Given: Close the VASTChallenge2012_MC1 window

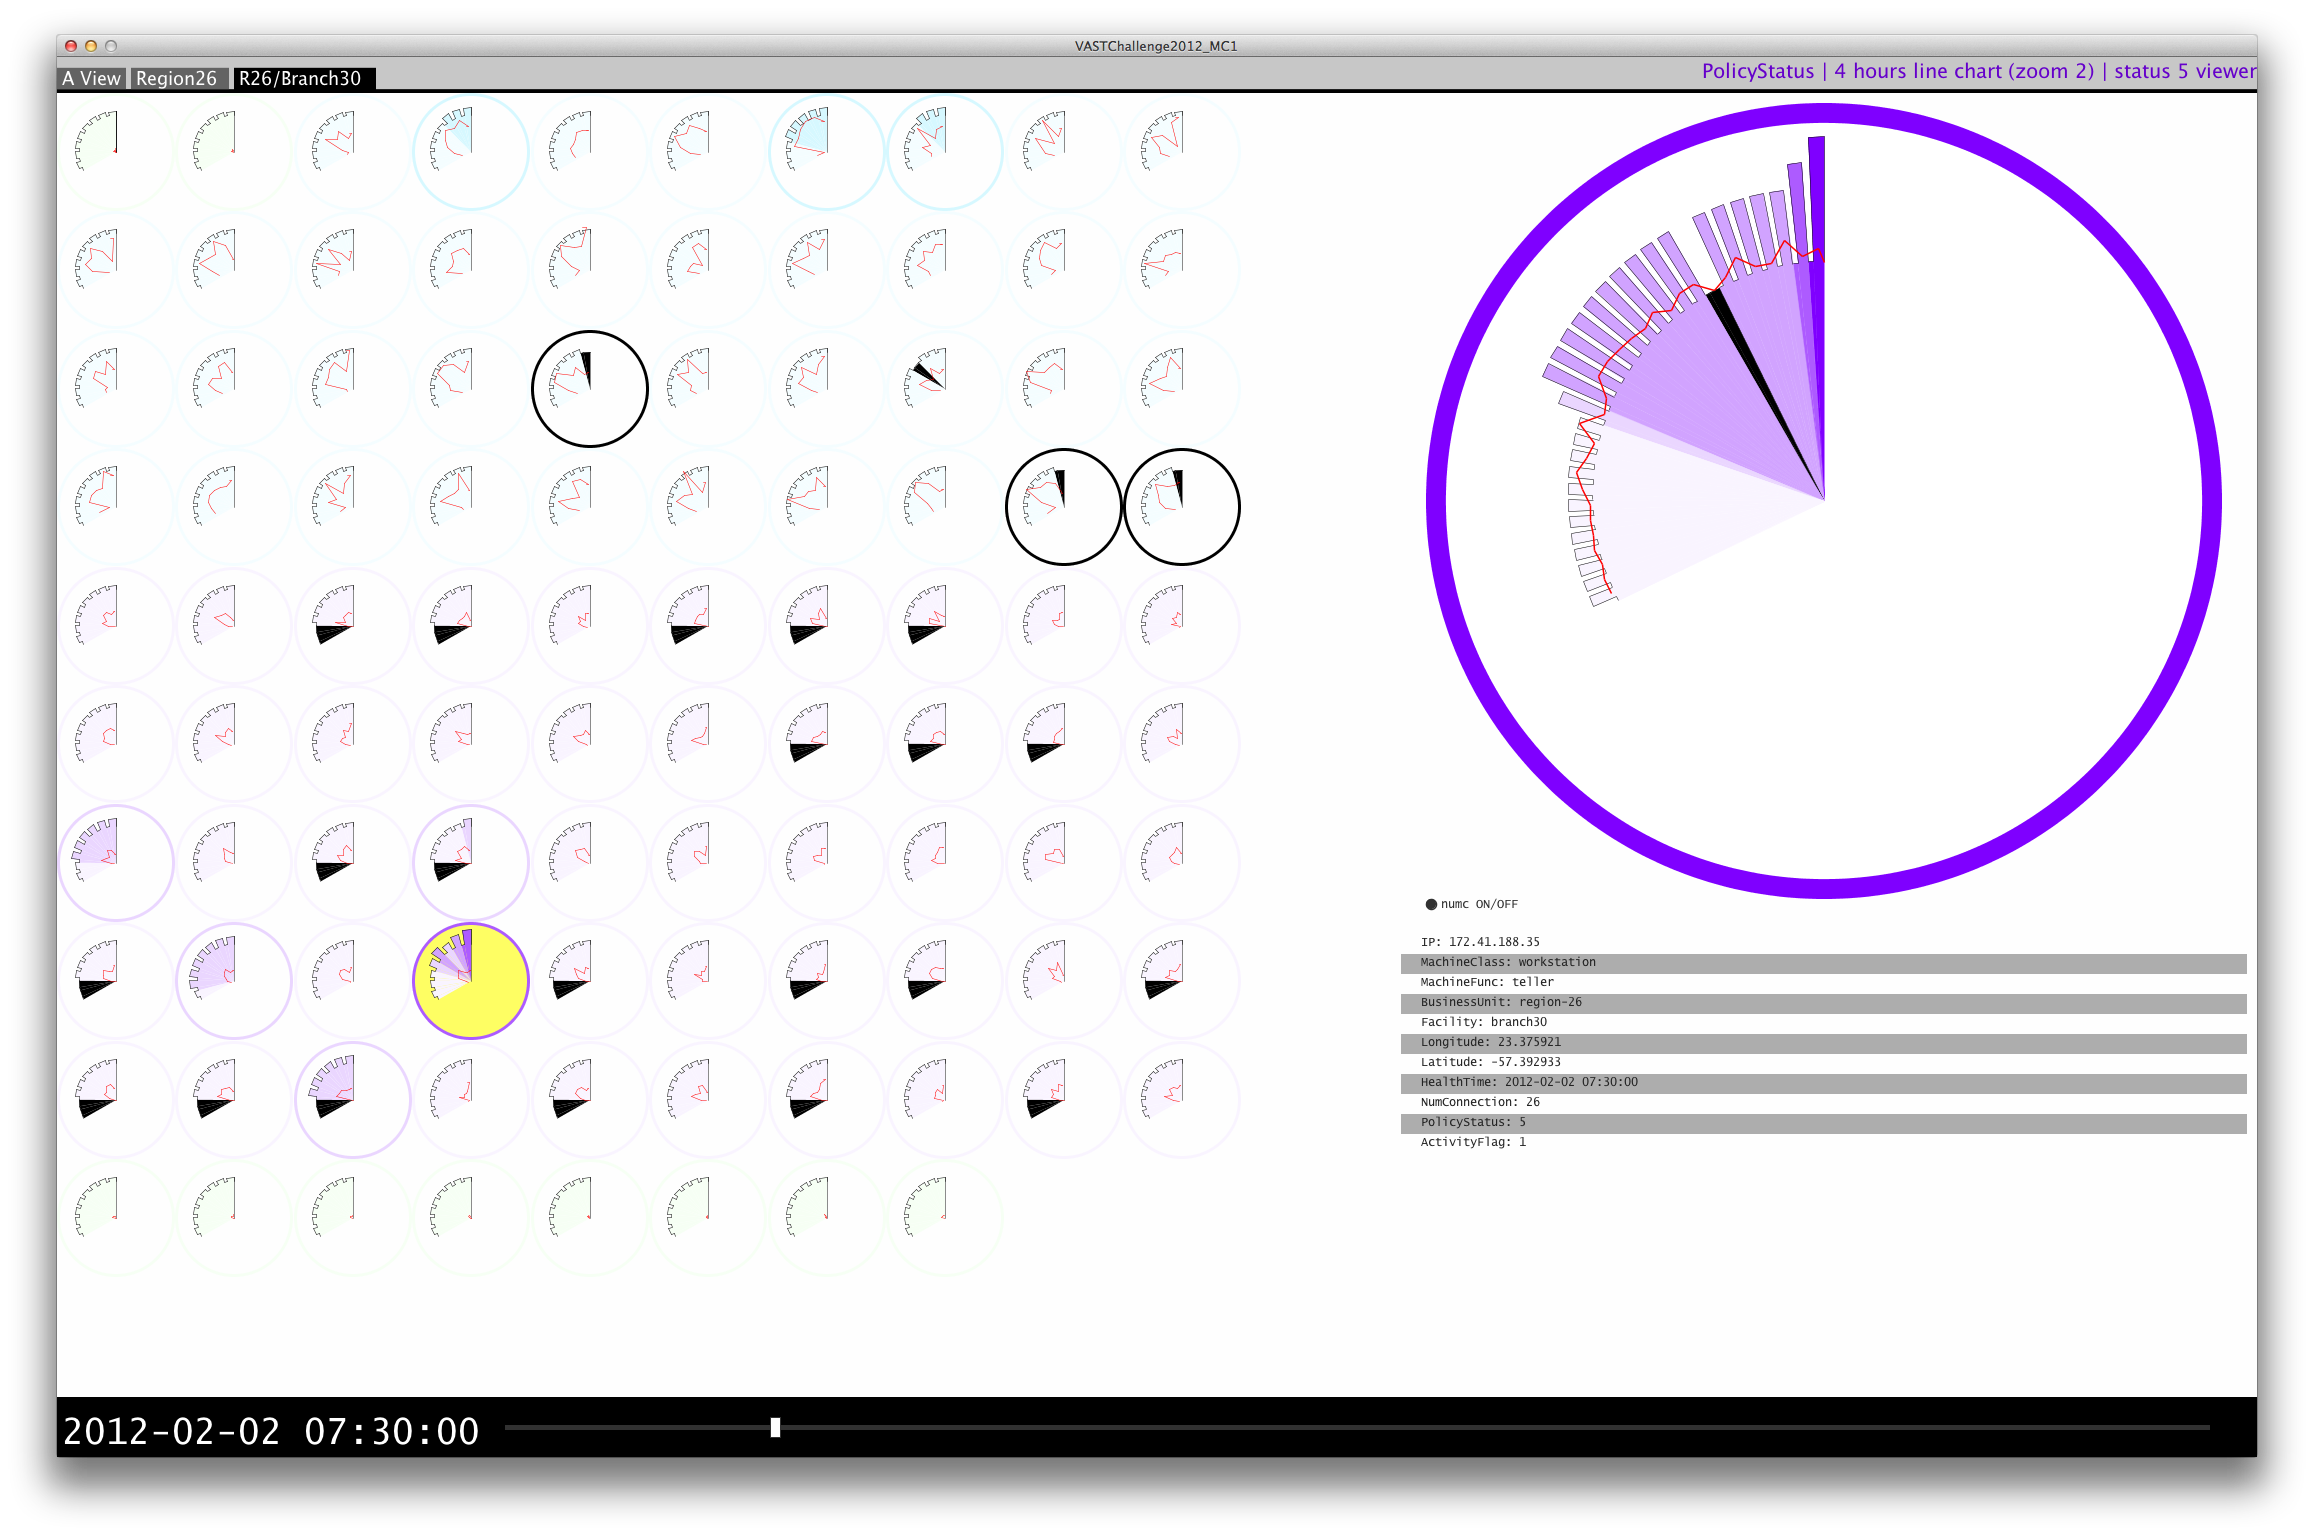Looking at the screenshot, I should tap(71, 46).
